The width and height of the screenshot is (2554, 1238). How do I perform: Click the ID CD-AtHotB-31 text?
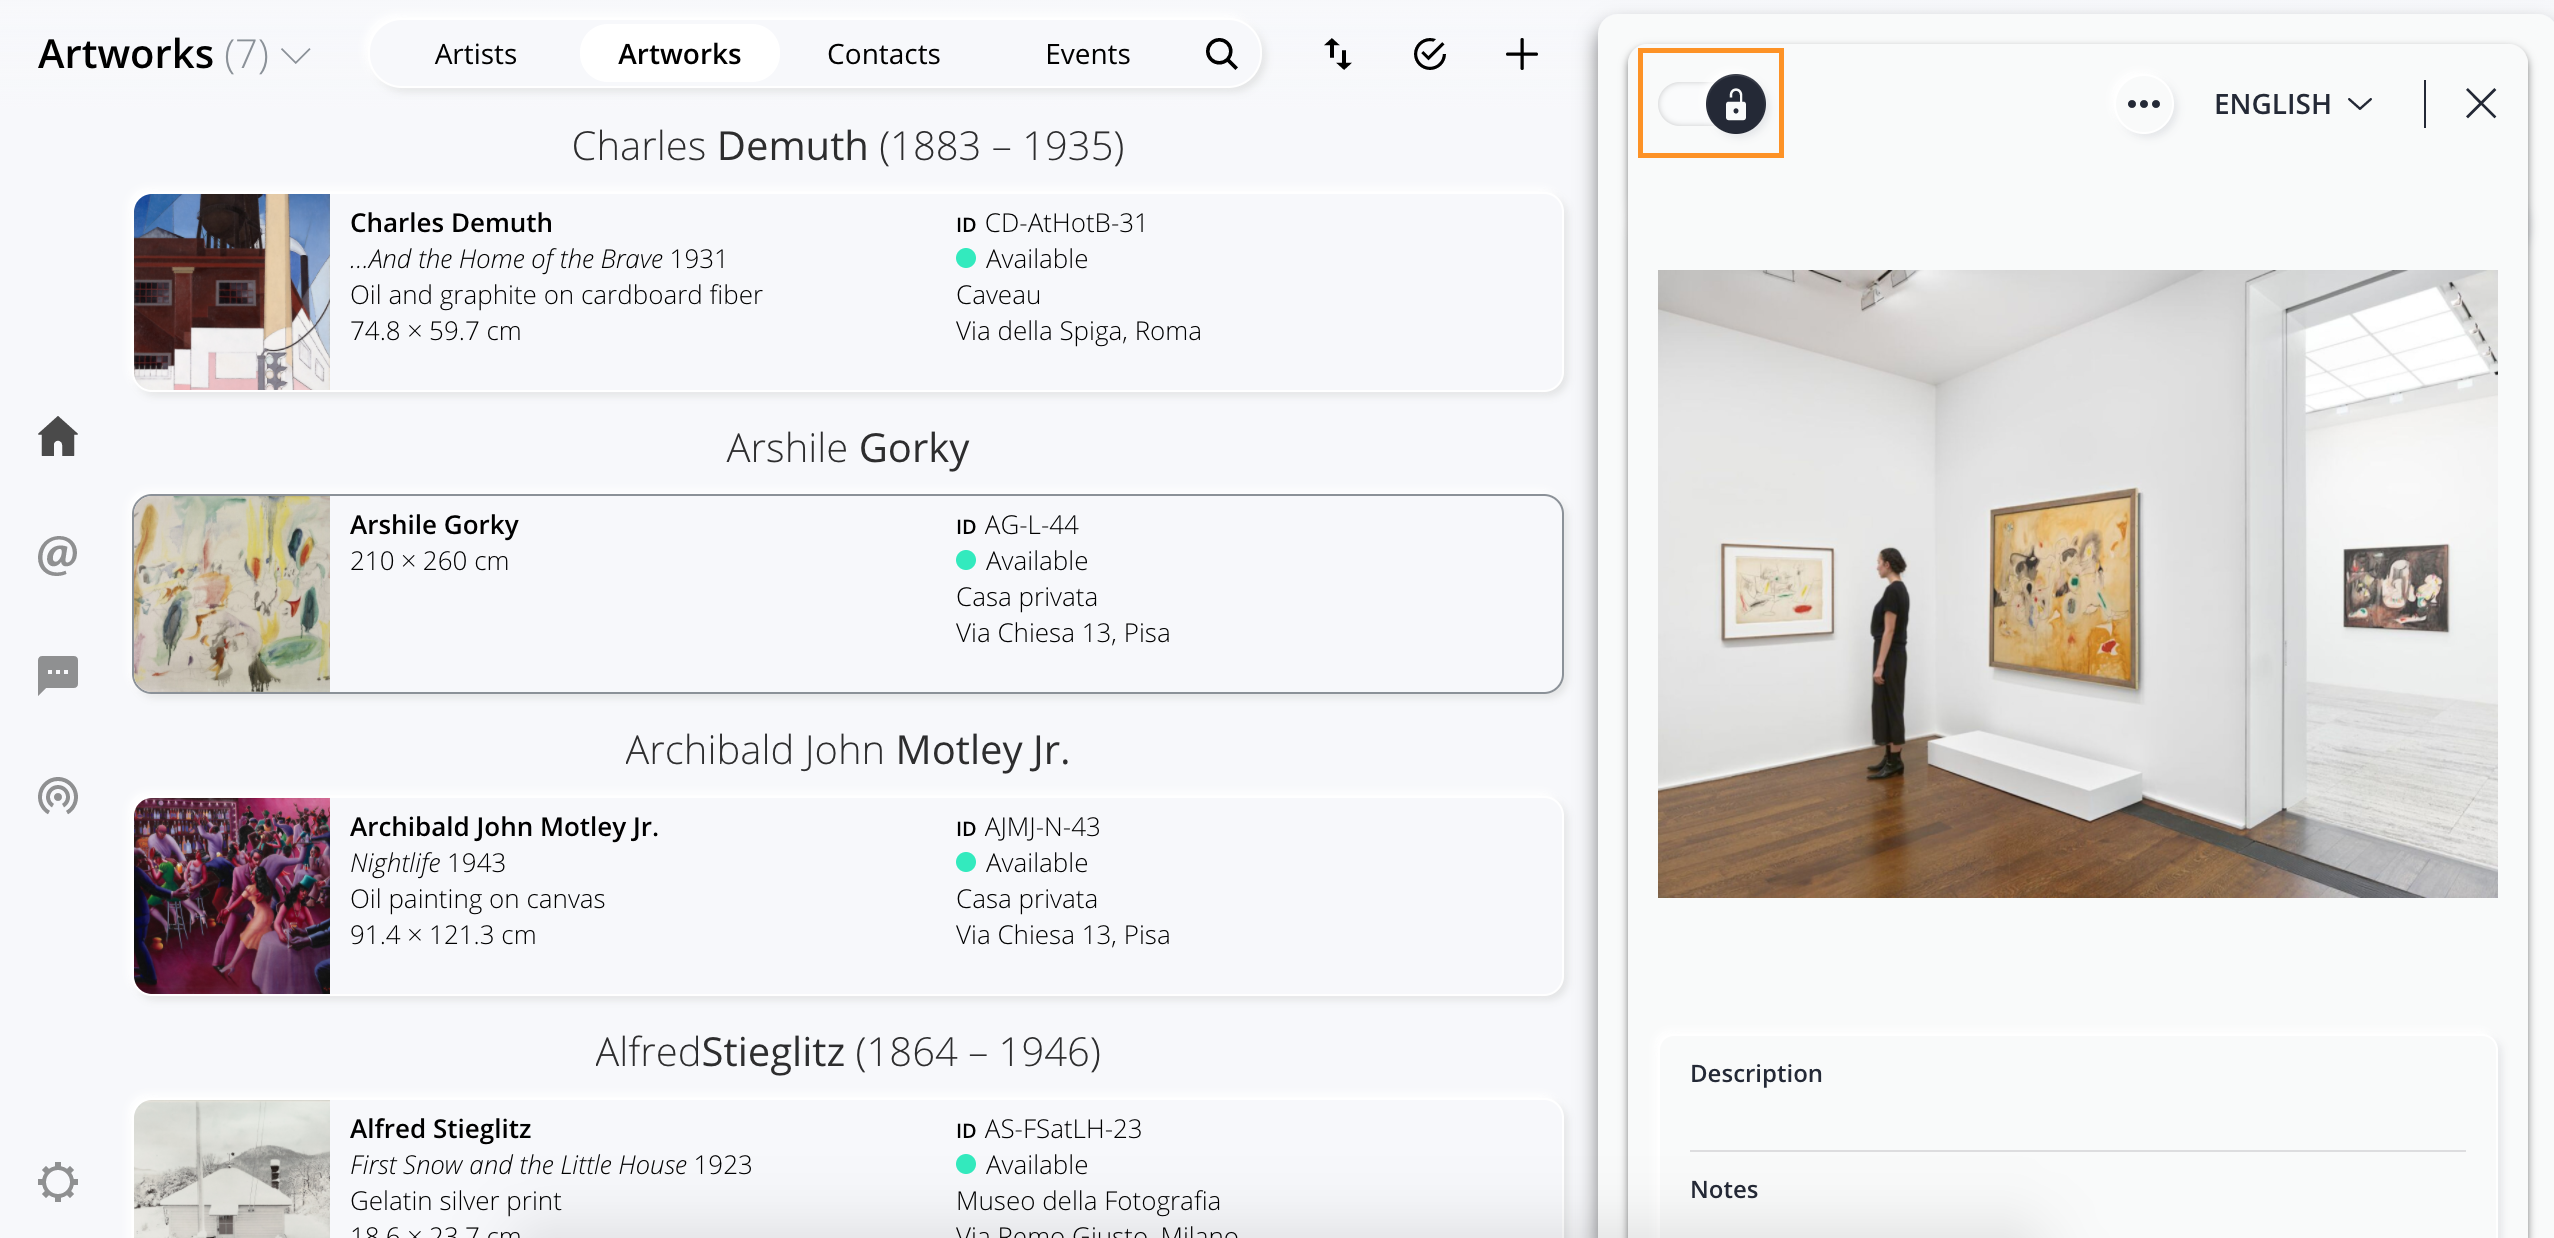click(x=1051, y=223)
